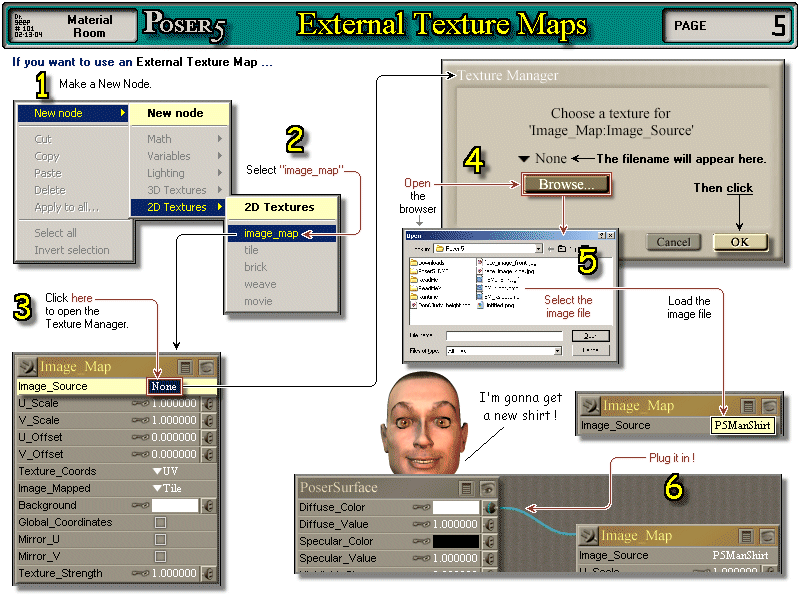
Task: Toggle PoserSurface preview eye icon
Action: tap(488, 488)
